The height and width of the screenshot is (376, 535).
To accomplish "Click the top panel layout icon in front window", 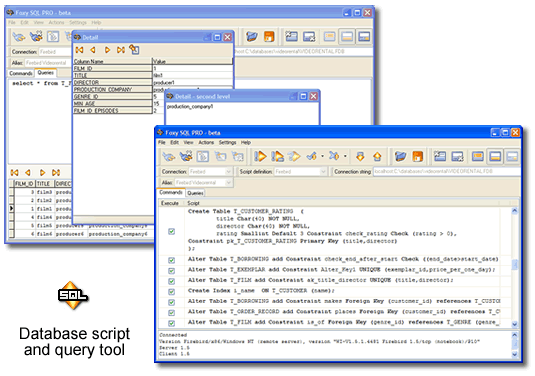I will [x=478, y=157].
